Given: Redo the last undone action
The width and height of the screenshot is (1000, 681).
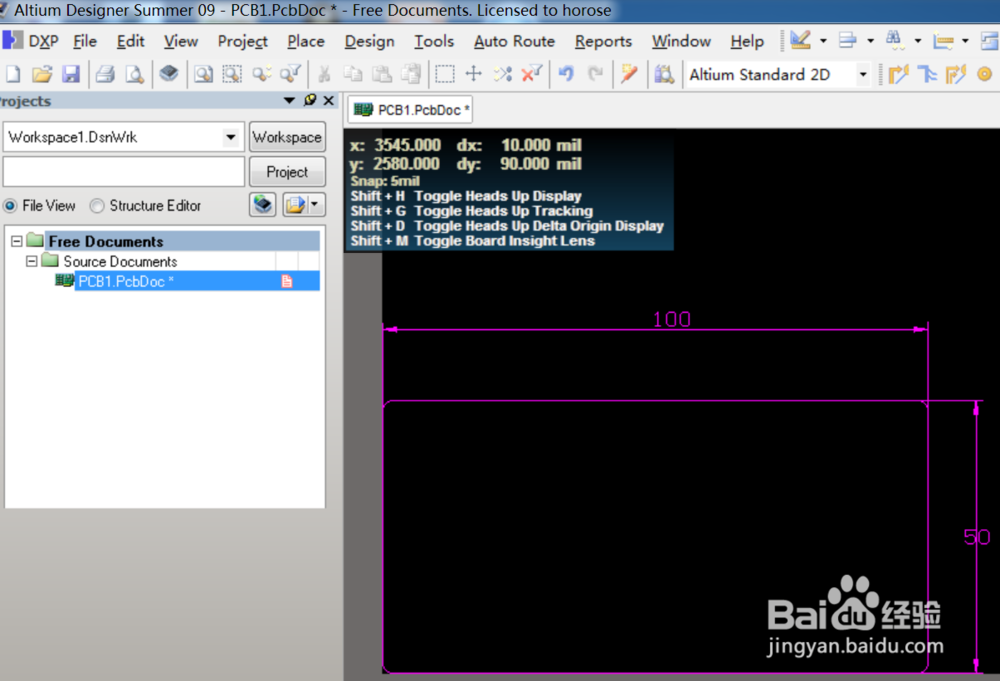Looking at the screenshot, I should pos(595,75).
